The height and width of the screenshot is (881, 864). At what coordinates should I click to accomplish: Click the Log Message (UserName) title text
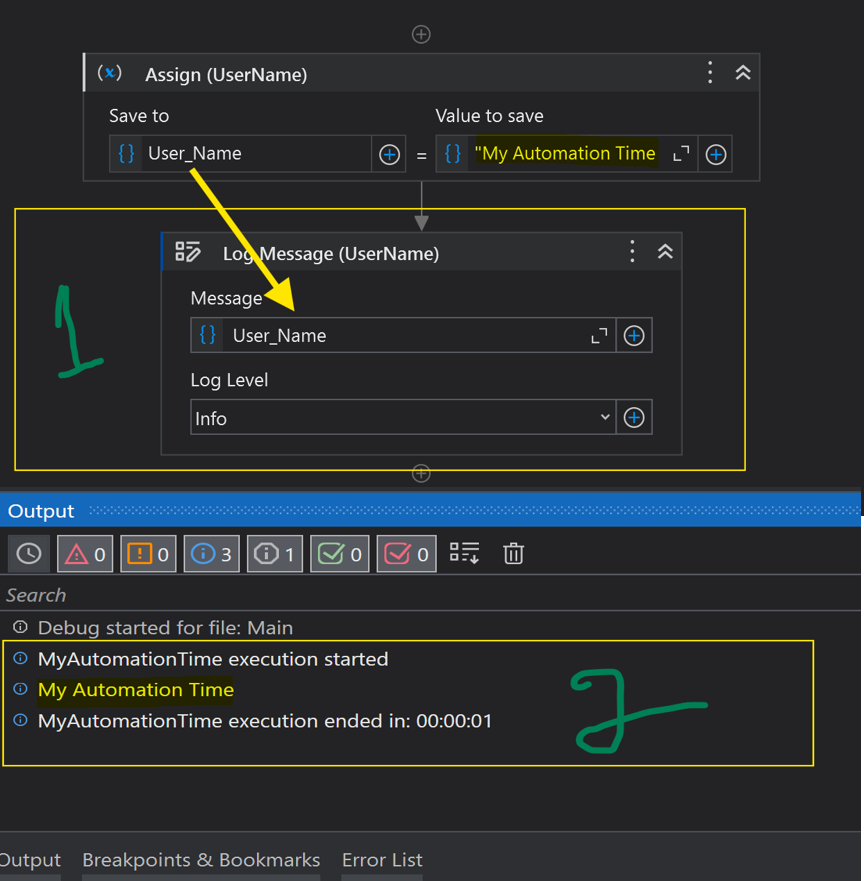(x=331, y=253)
